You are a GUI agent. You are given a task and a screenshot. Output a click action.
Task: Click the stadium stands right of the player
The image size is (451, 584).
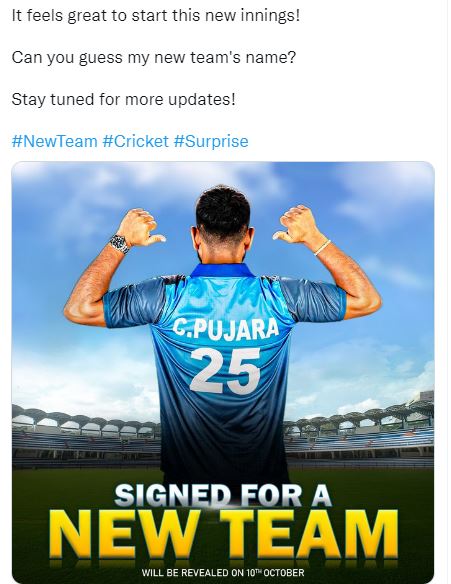(359, 434)
